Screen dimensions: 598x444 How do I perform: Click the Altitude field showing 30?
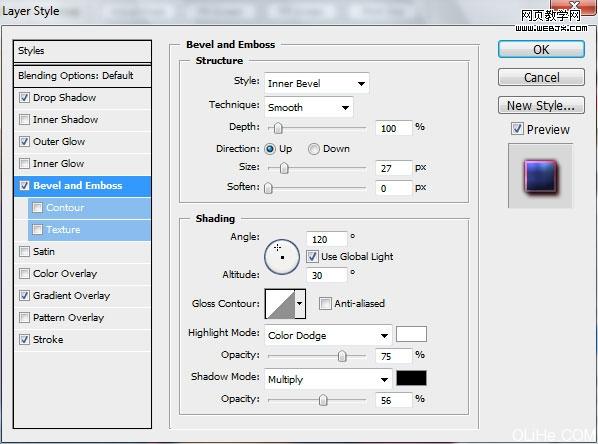(327, 275)
